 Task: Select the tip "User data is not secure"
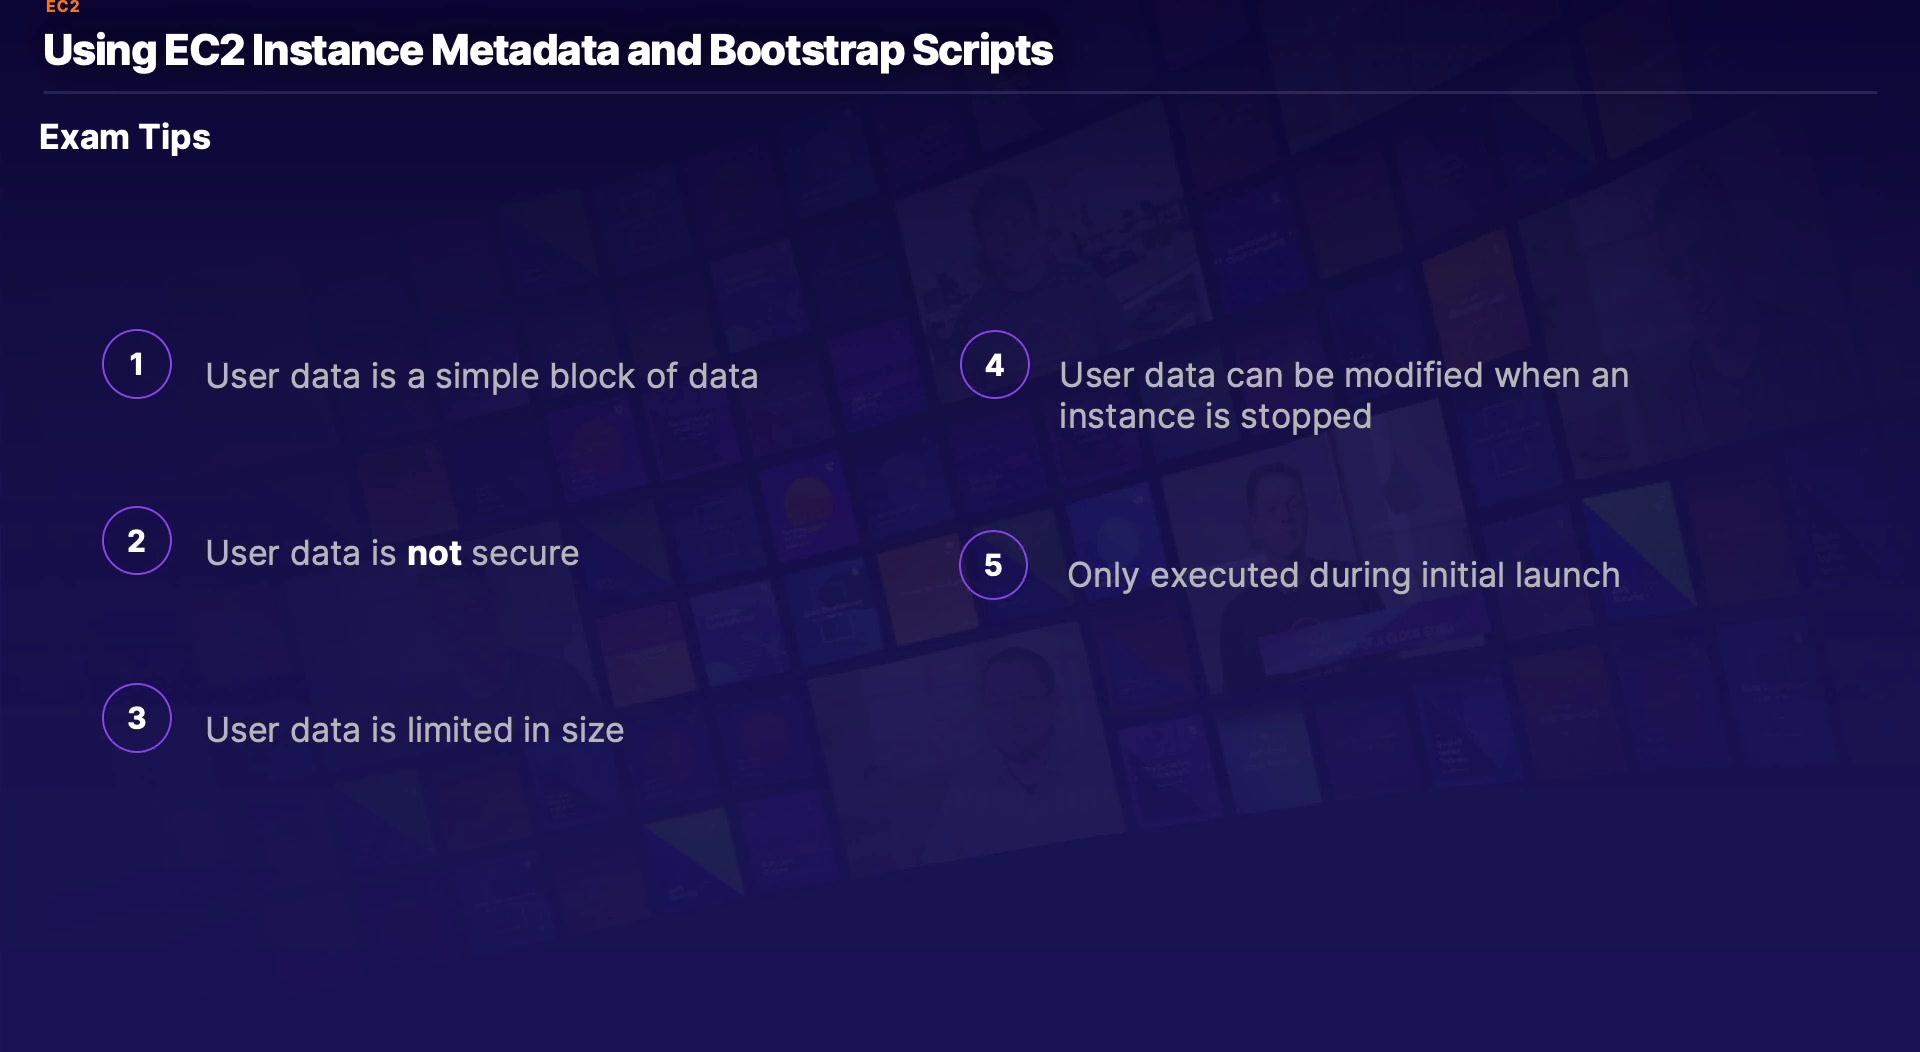(392, 553)
